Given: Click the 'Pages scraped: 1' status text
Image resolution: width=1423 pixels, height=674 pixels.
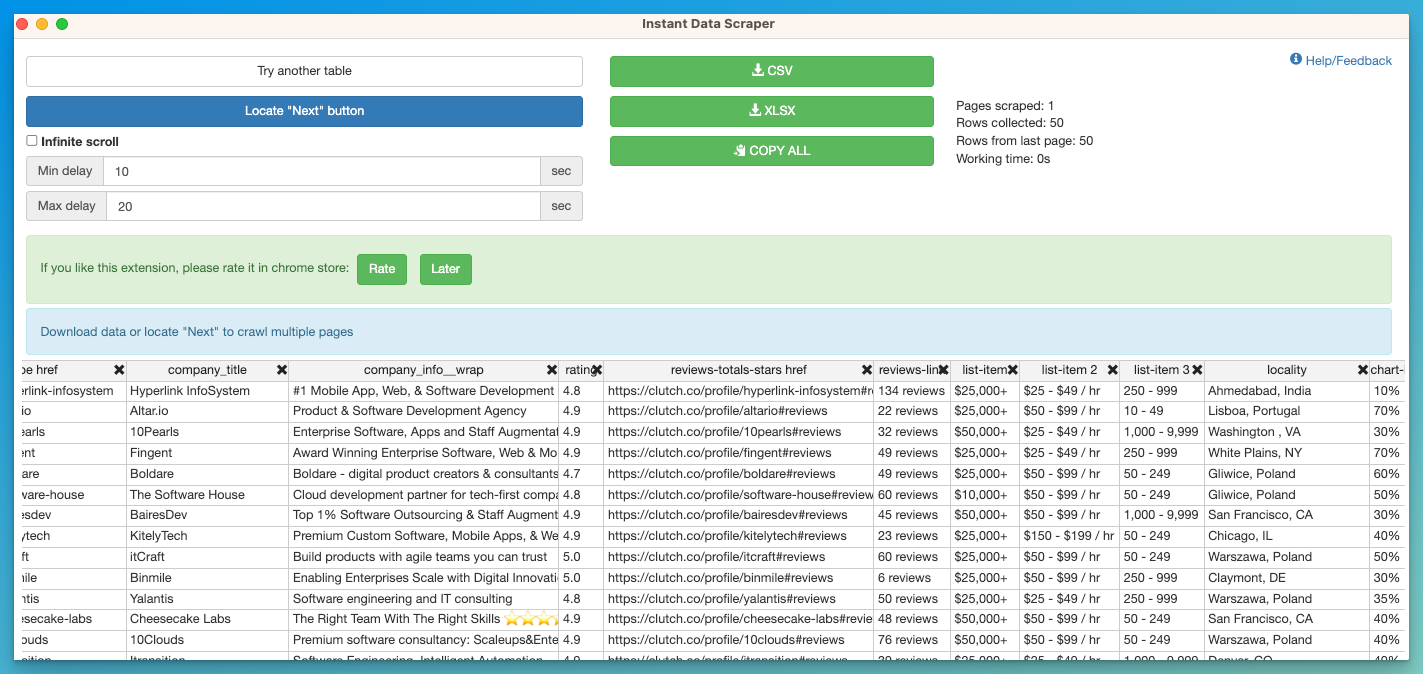Looking at the screenshot, I should pyautogui.click(x=1005, y=105).
